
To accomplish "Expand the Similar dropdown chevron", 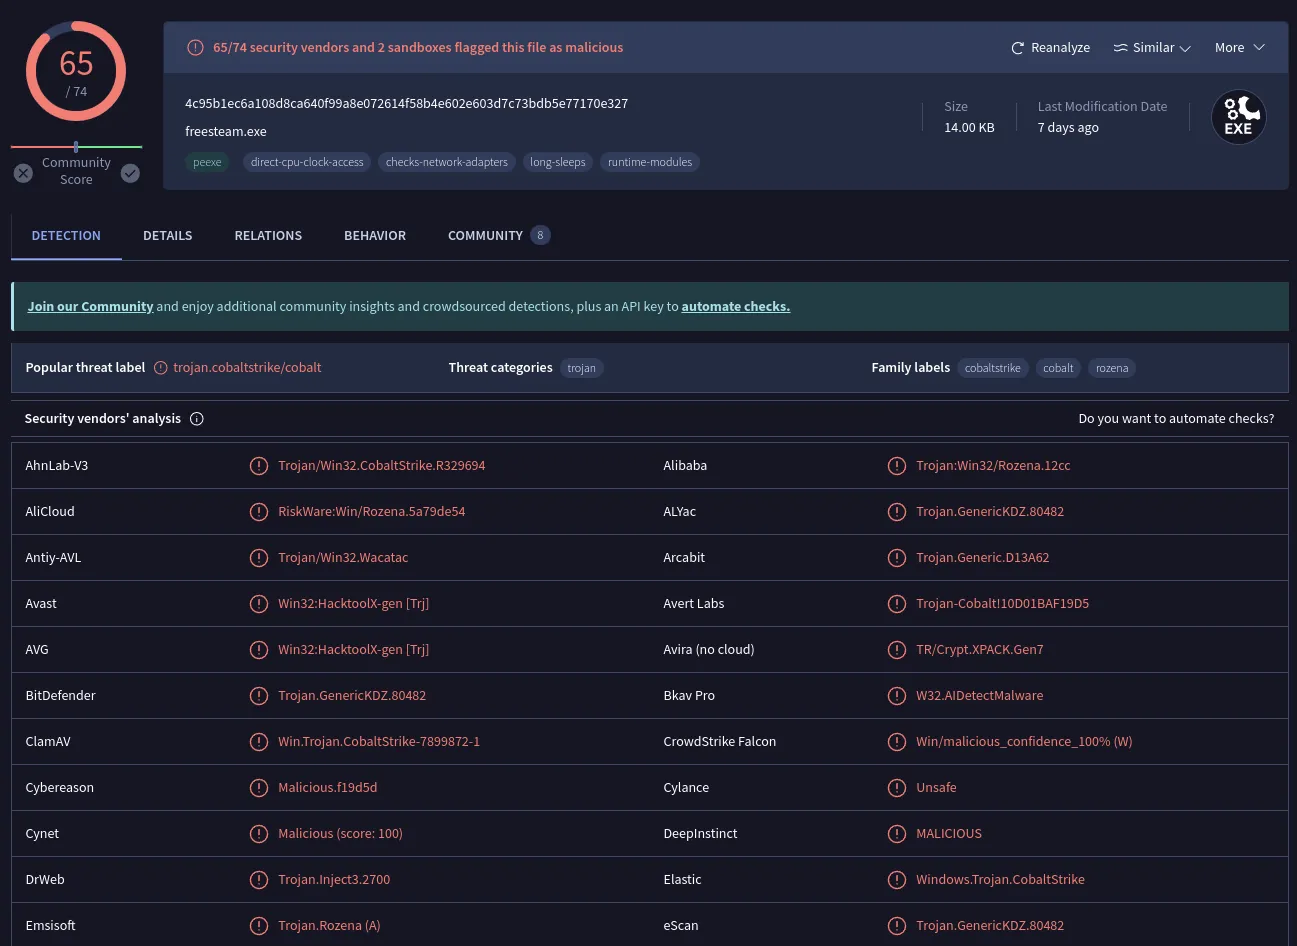I will [x=1185, y=49].
